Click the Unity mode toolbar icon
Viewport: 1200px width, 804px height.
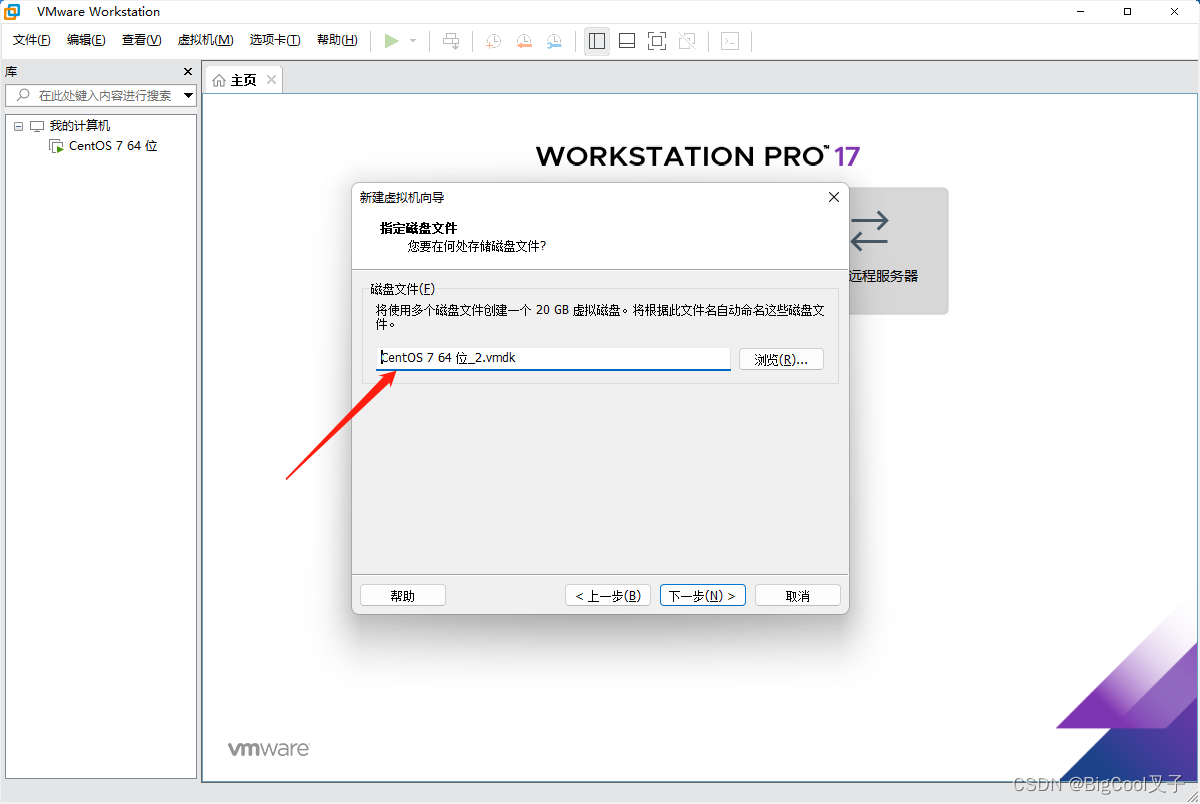687,41
